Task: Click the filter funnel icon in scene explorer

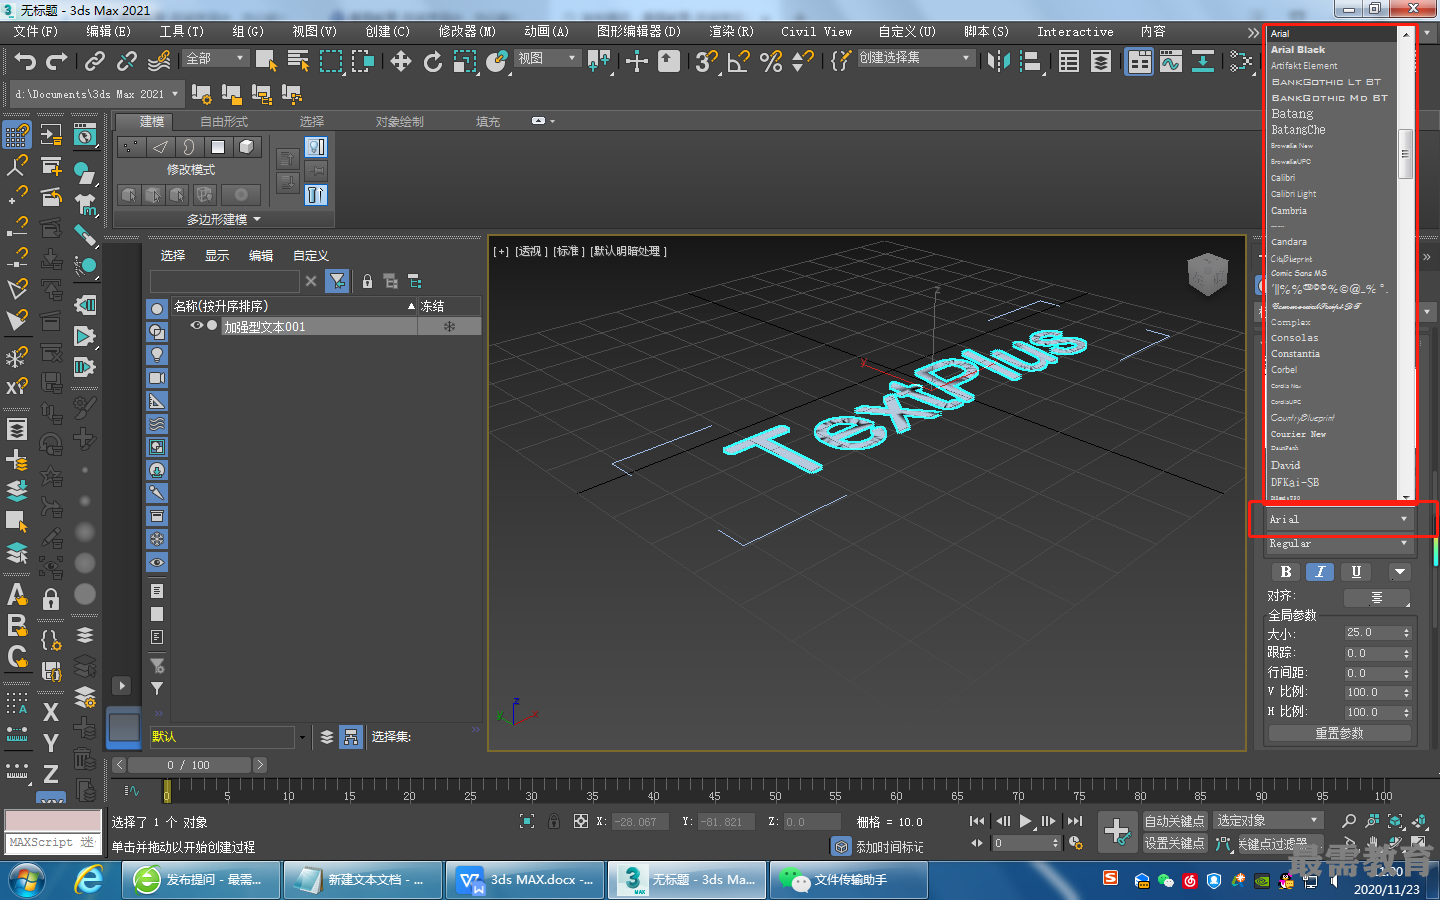Action: tap(338, 281)
